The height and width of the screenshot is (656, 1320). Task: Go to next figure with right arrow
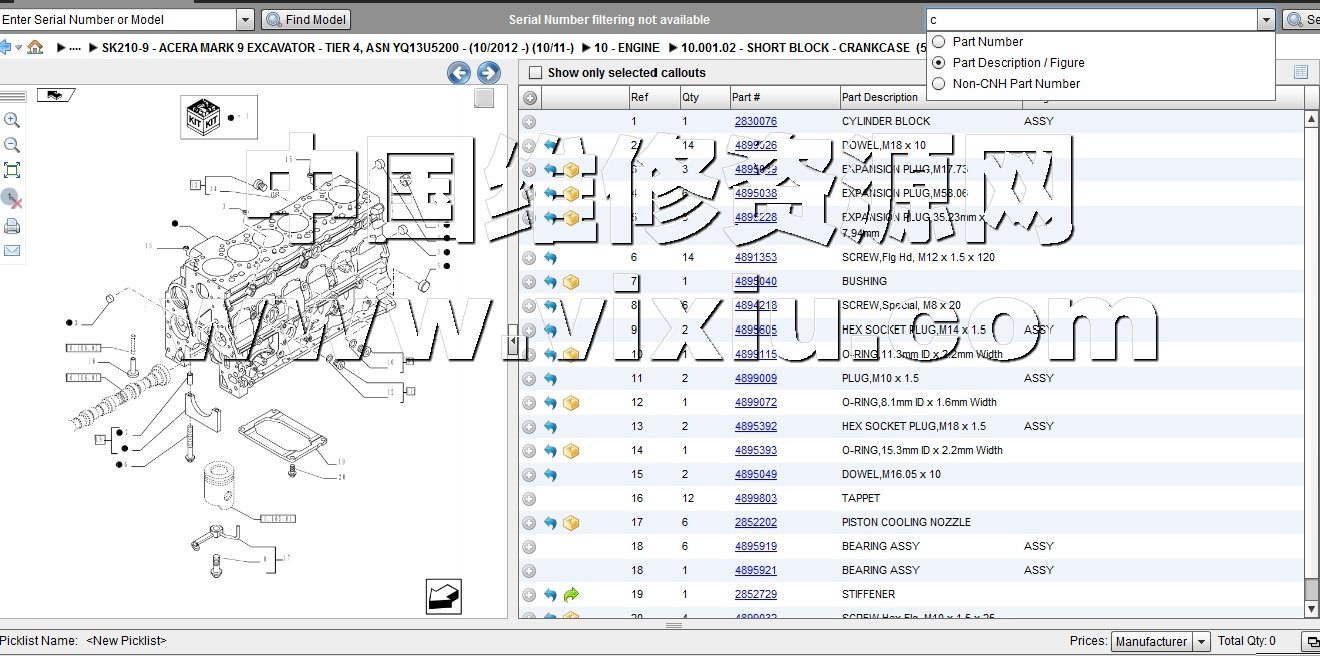click(x=488, y=72)
